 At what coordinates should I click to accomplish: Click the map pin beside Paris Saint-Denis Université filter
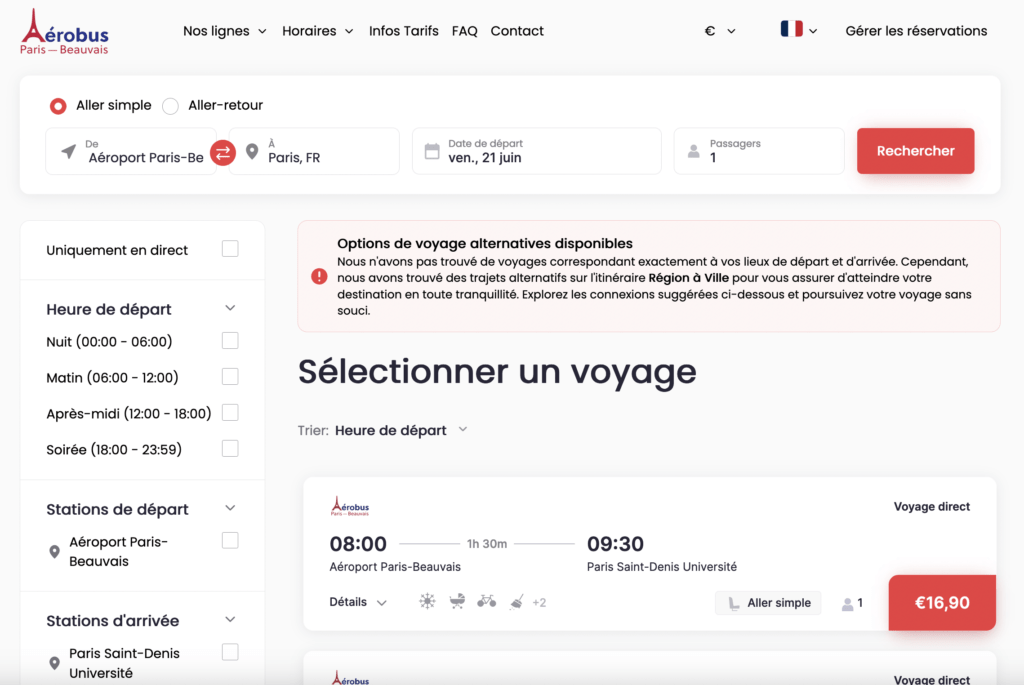[x=55, y=663]
